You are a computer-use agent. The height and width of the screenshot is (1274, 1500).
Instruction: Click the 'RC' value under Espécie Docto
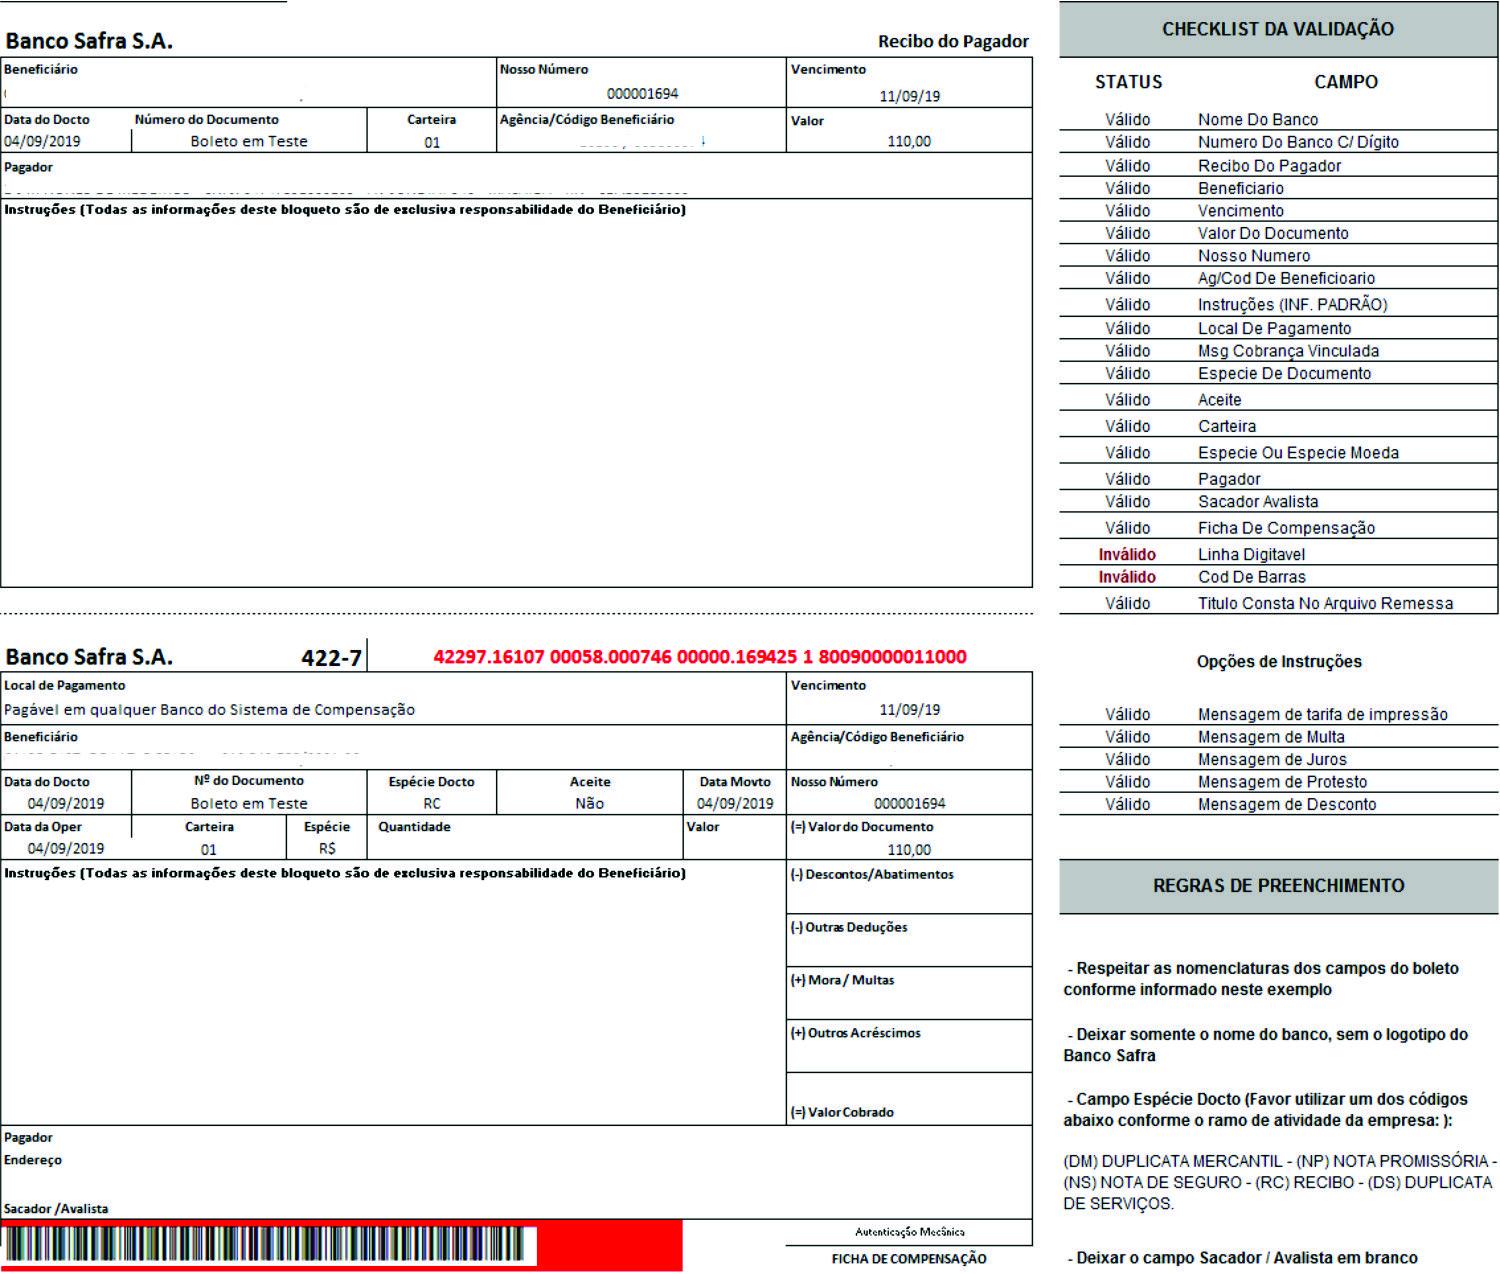(x=431, y=803)
